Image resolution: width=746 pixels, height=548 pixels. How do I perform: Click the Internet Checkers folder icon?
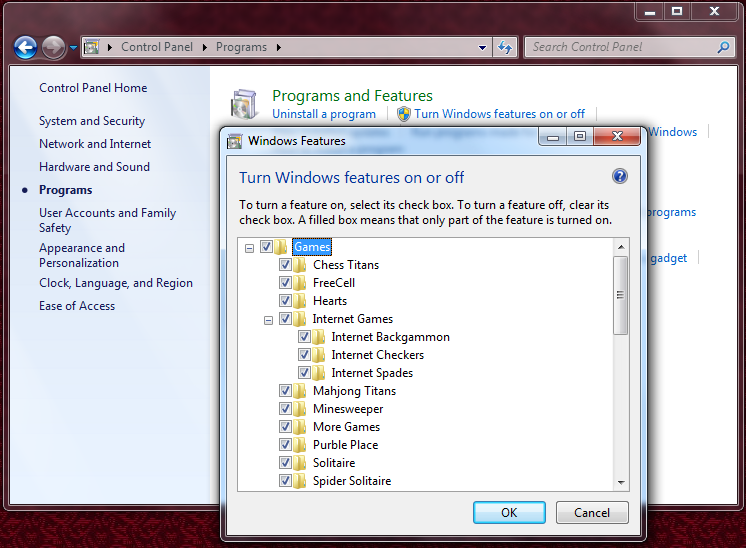319,355
